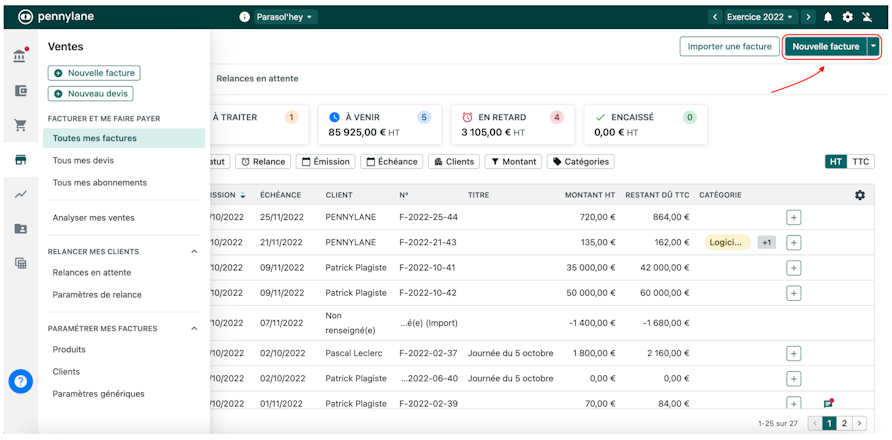Open table column settings gear

860,195
